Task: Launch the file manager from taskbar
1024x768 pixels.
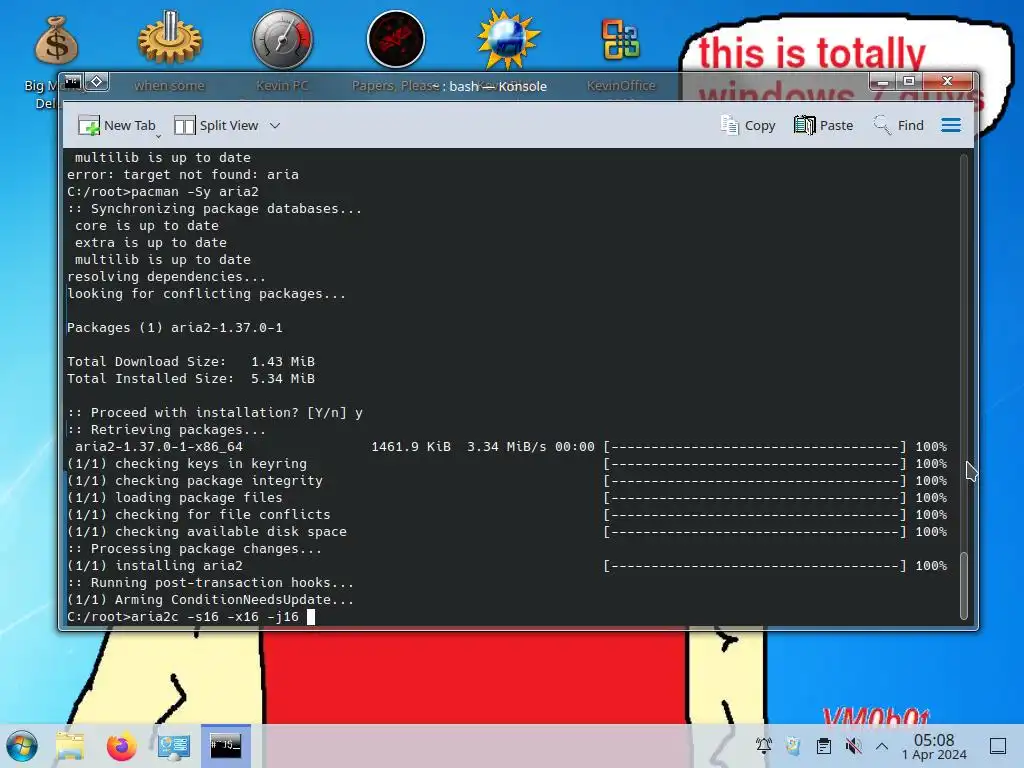Action: point(70,746)
